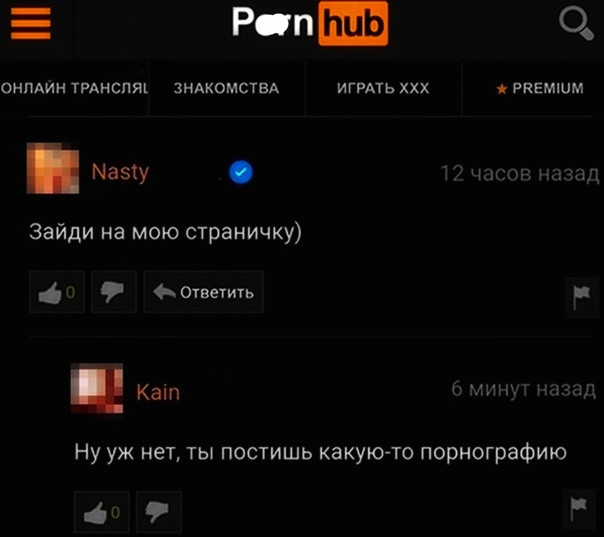Click the blue verified badge next to Nasty
Viewport: 604px width, 537px height.
tap(241, 172)
